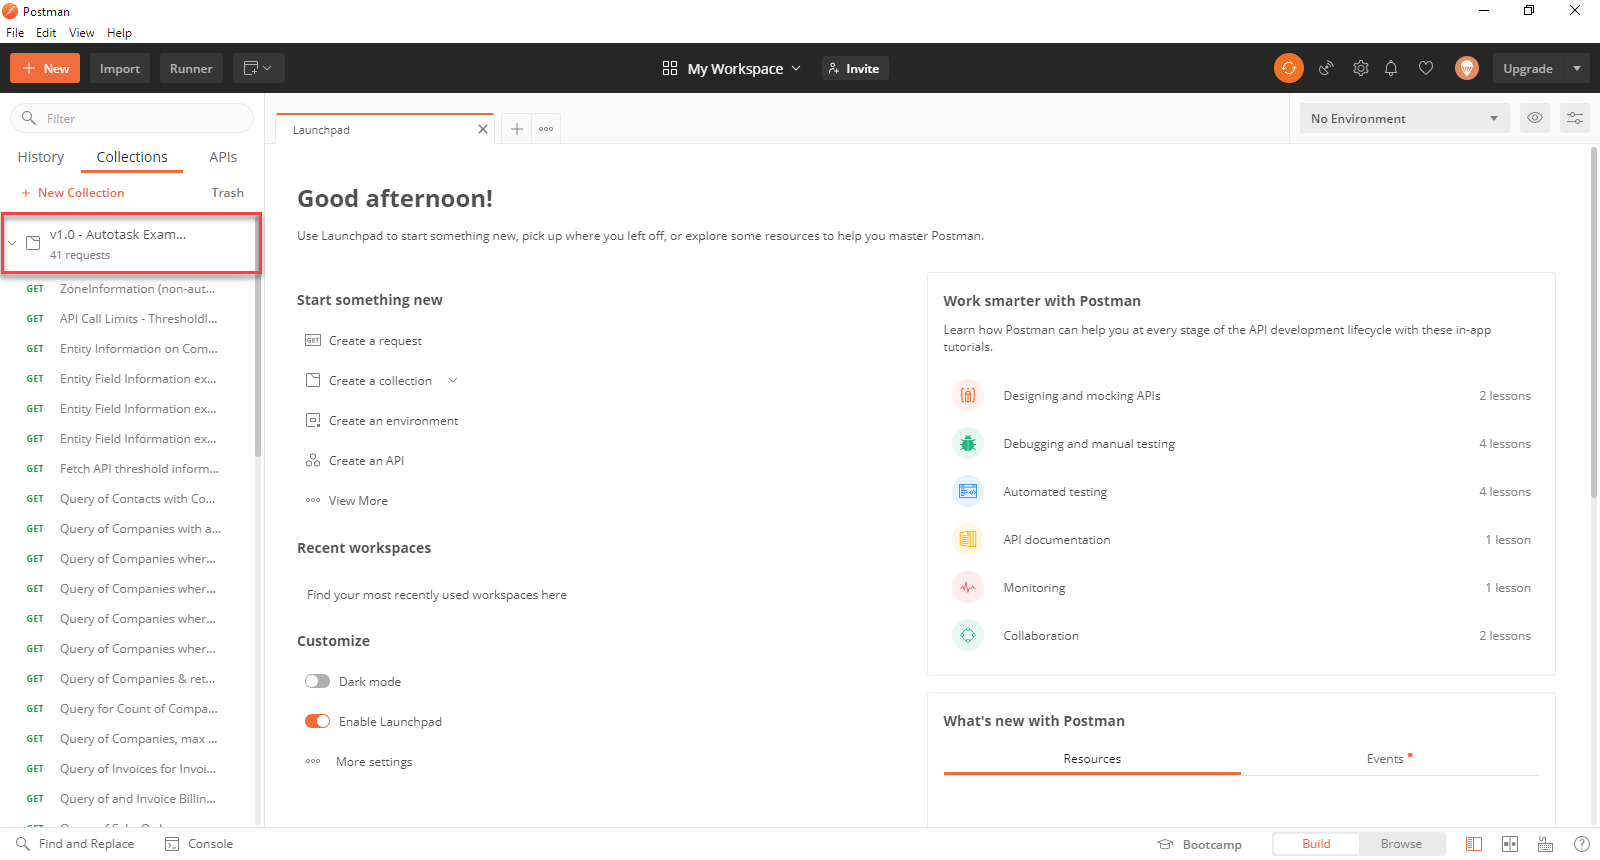
Task: Open the No Environment dropdown
Action: pyautogui.click(x=1403, y=118)
